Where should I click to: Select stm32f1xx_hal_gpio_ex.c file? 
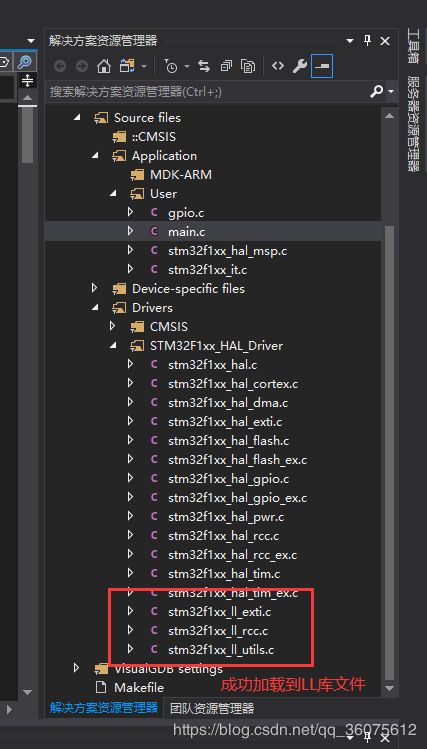(237, 498)
